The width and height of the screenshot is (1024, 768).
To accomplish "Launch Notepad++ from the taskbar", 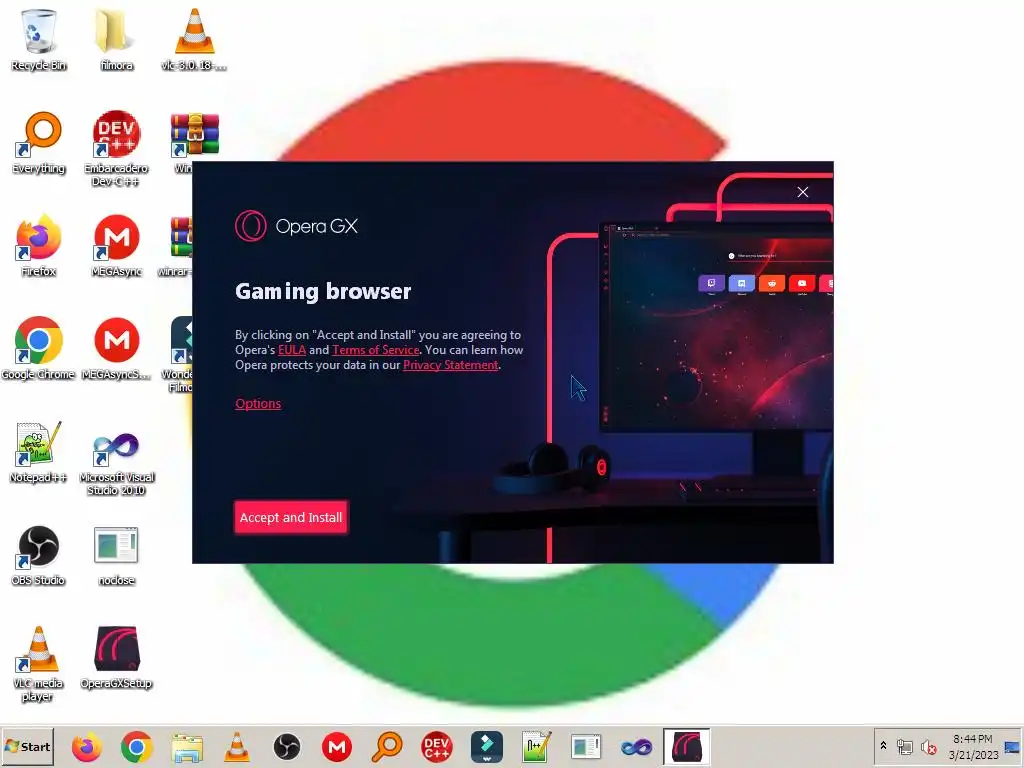I will pos(537,746).
